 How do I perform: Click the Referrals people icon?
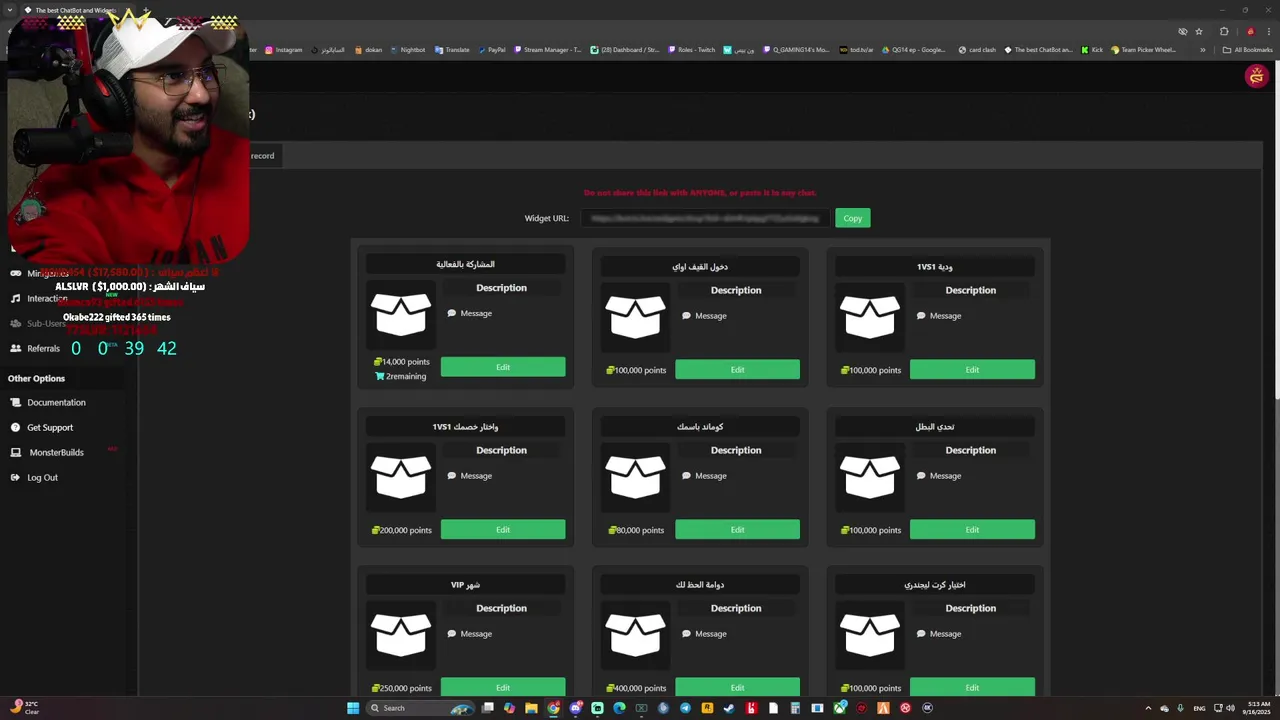click(x=15, y=348)
